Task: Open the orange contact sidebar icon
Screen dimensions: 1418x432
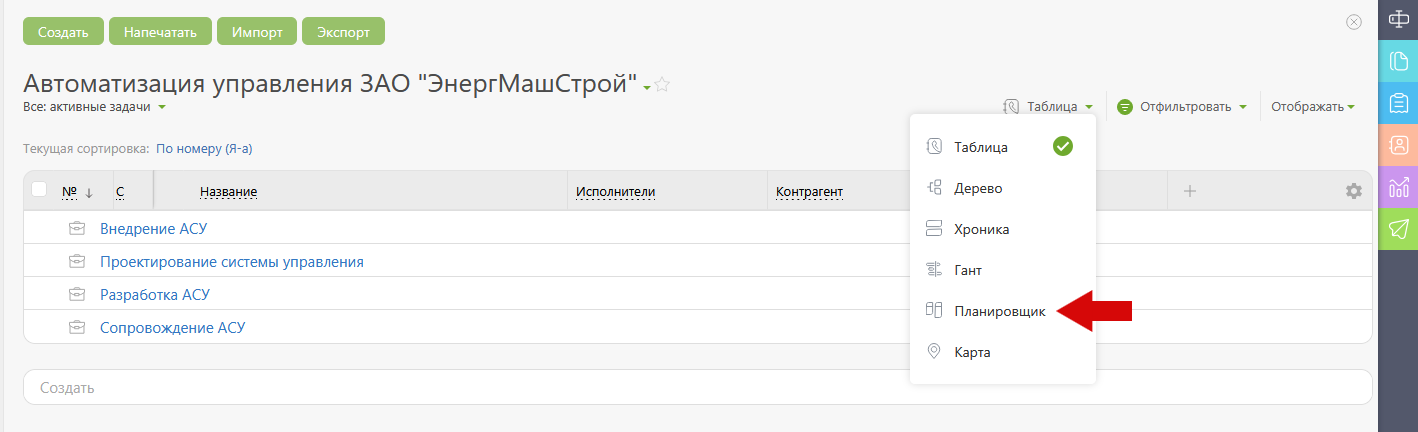Action: (1398, 145)
